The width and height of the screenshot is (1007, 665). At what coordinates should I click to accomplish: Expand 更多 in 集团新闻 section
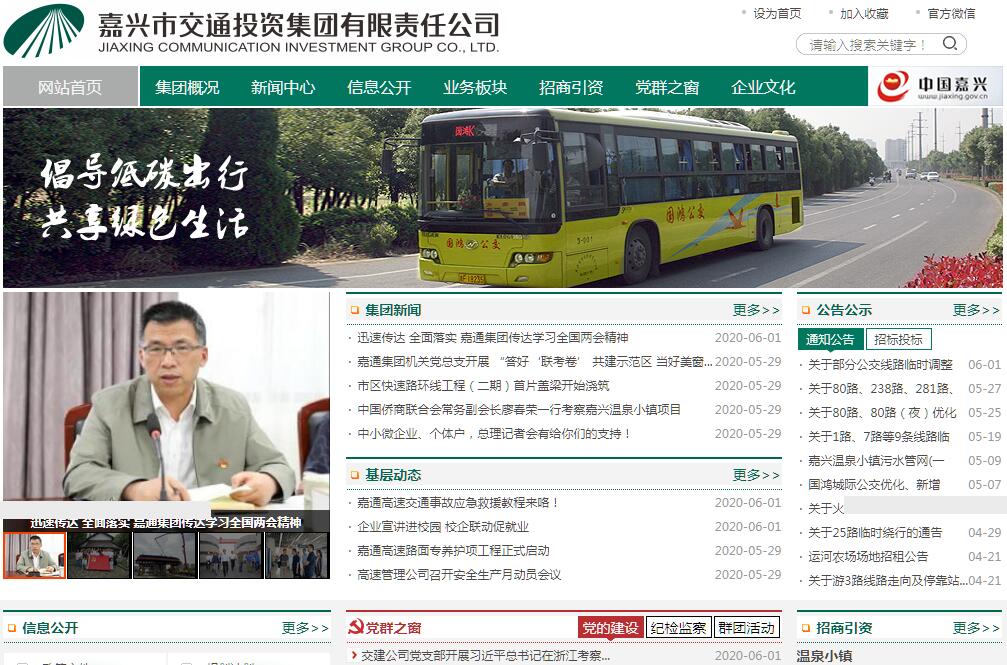click(757, 310)
